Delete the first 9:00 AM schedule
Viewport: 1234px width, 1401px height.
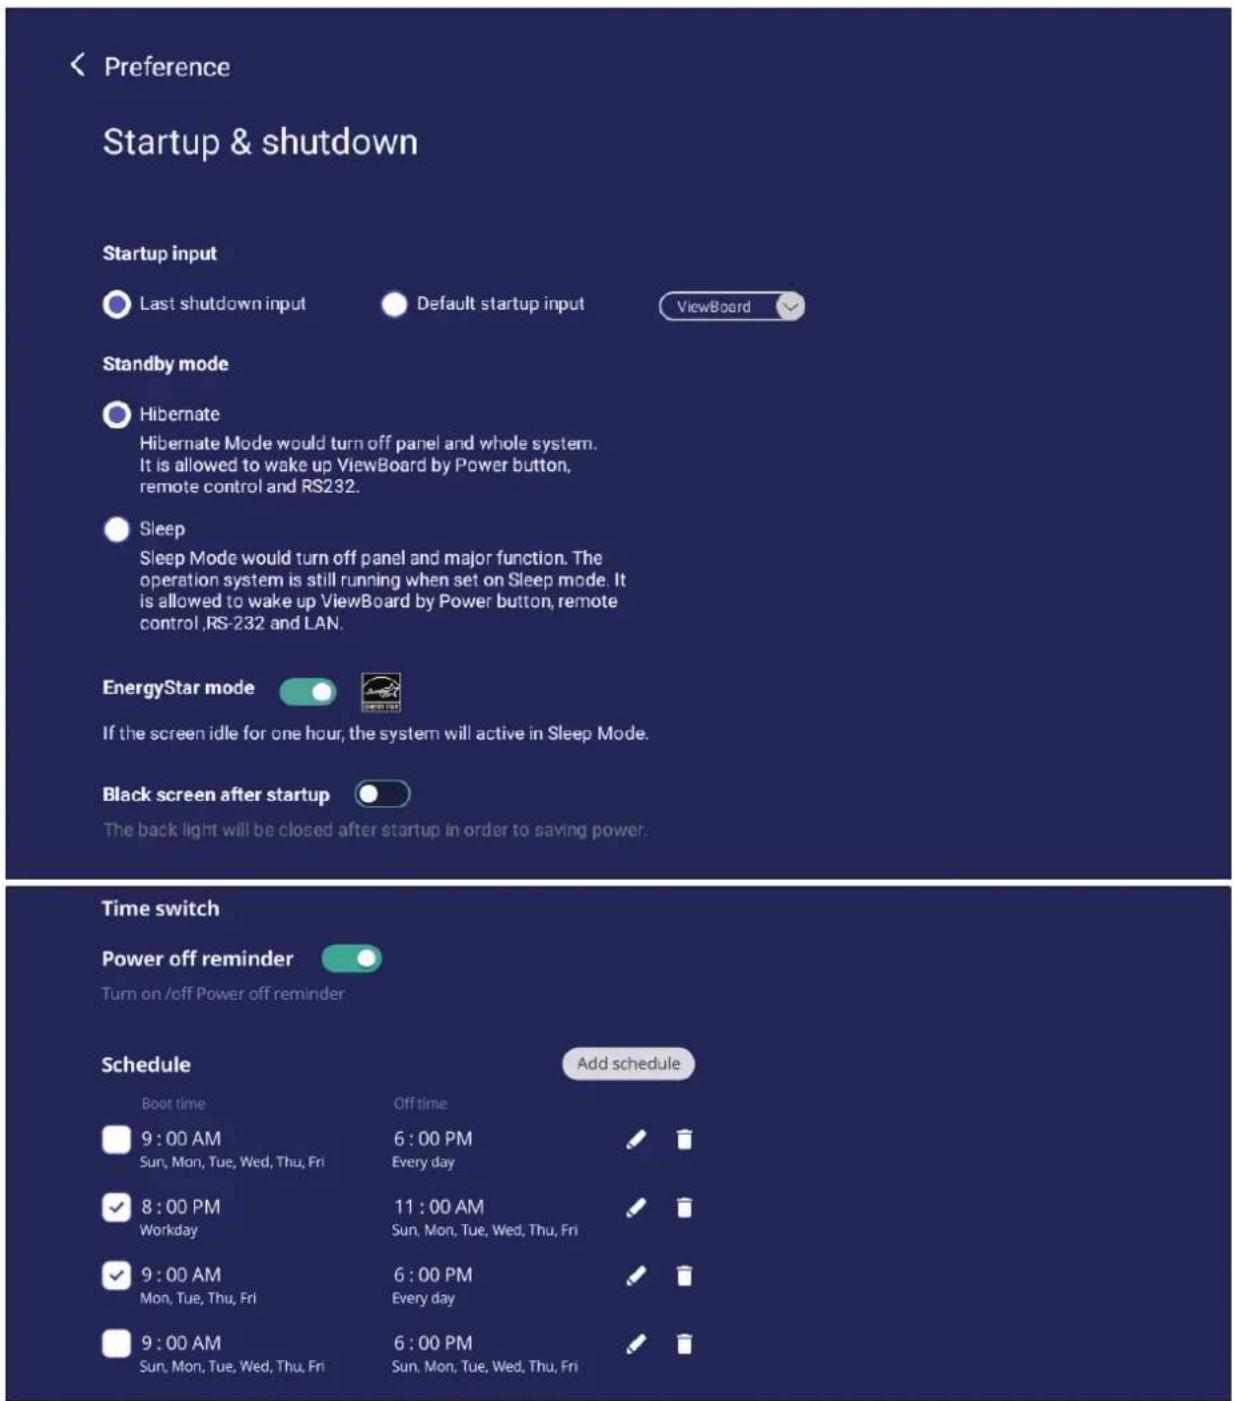[x=684, y=1139]
